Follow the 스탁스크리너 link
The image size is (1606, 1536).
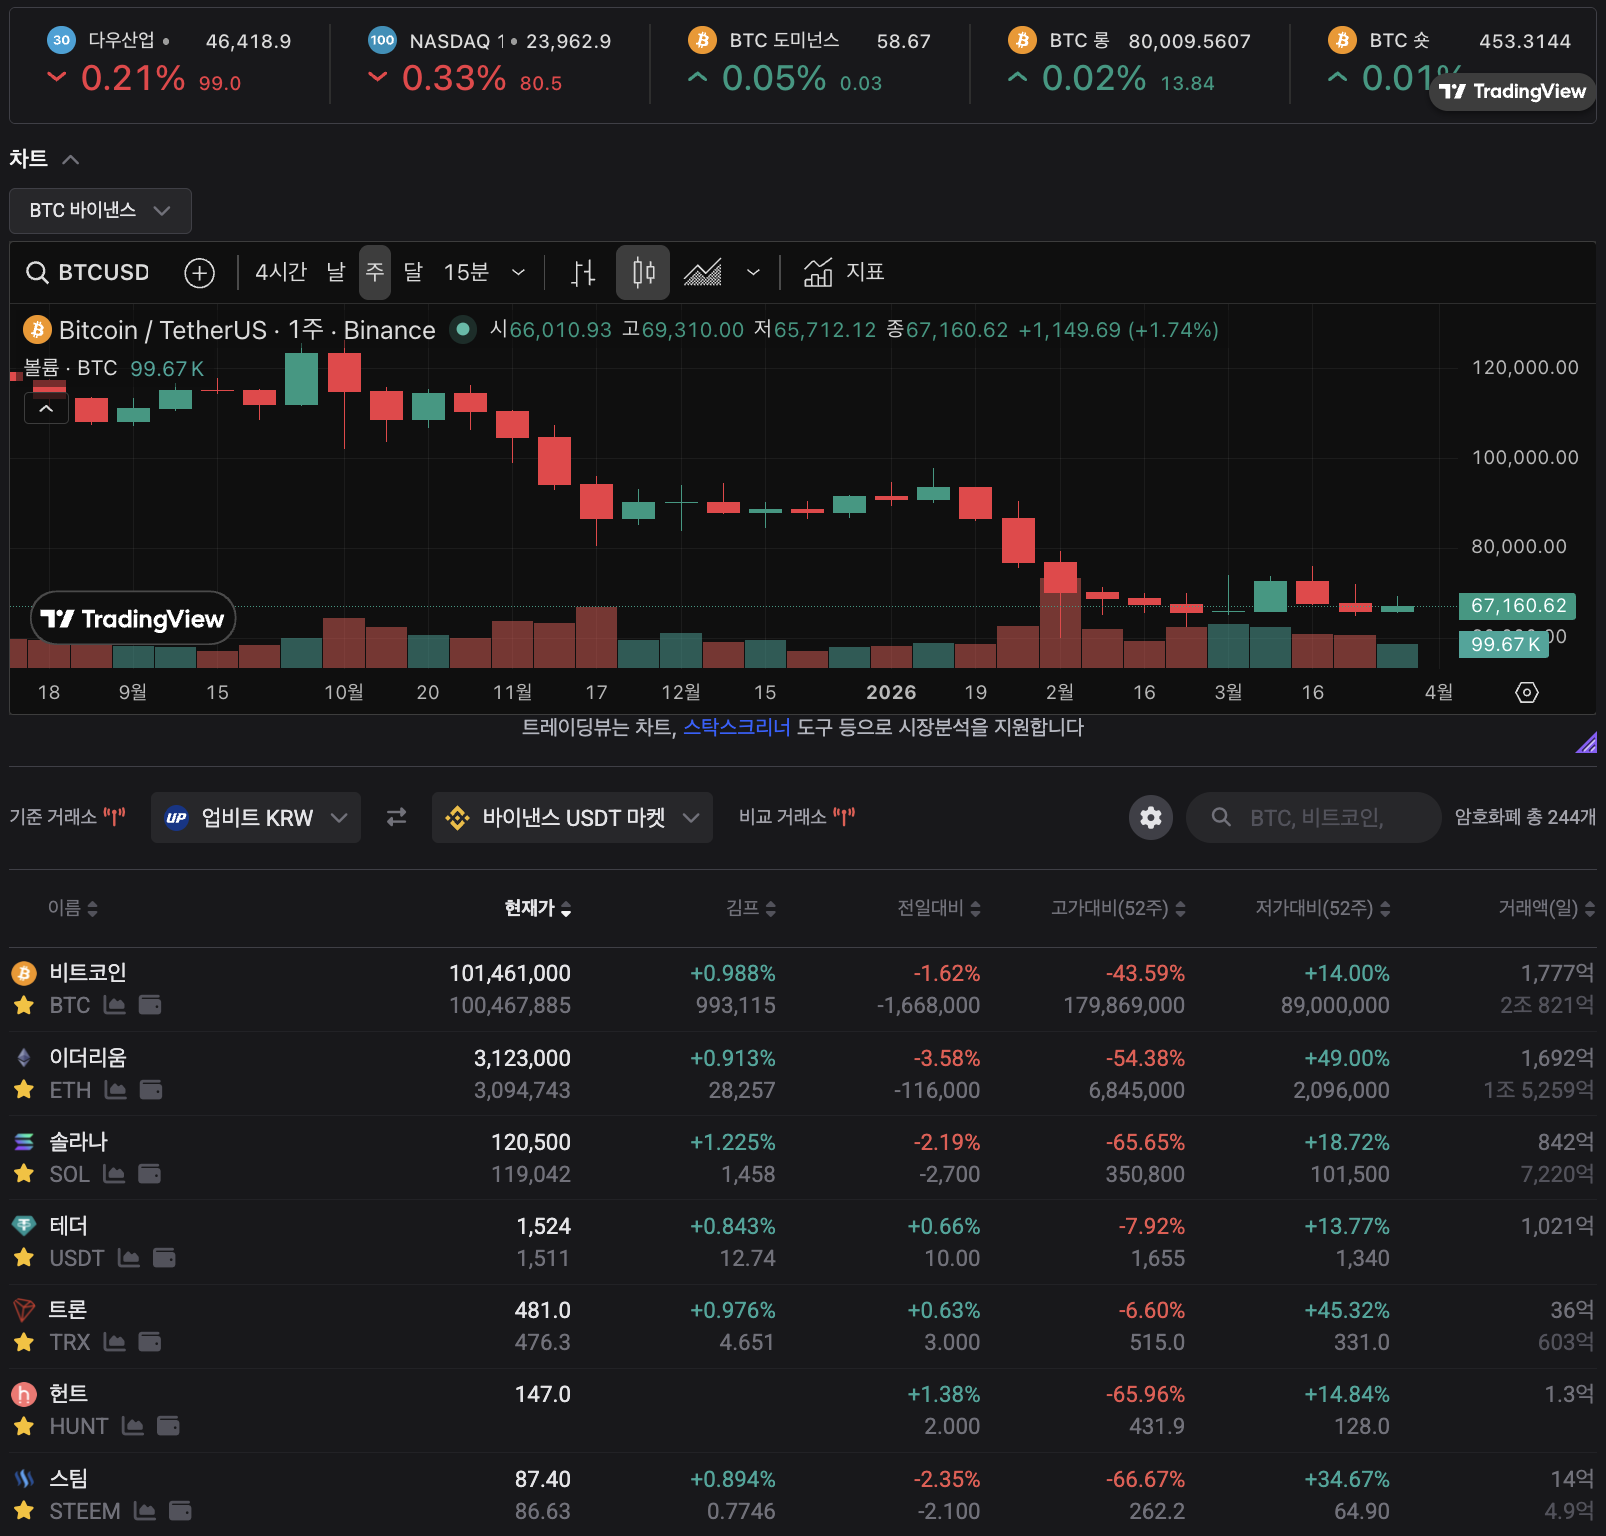[x=737, y=727]
